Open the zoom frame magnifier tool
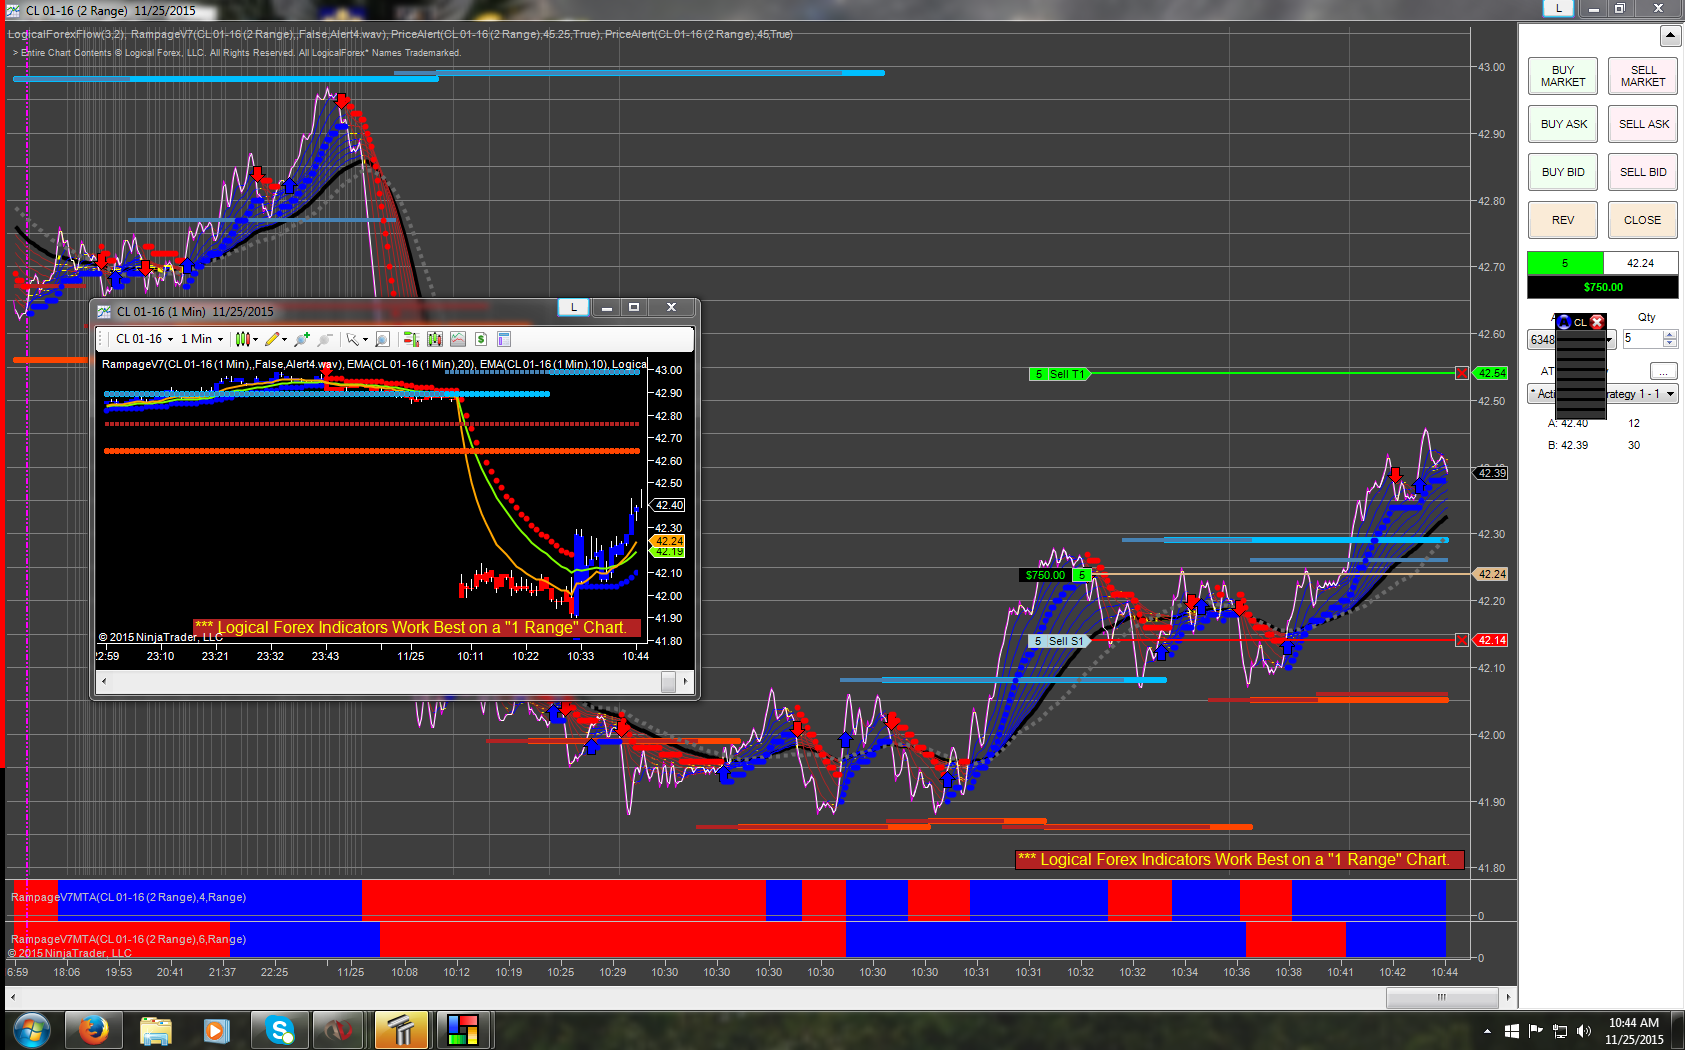Viewport: 1685px width, 1050px height. (382, 339)
